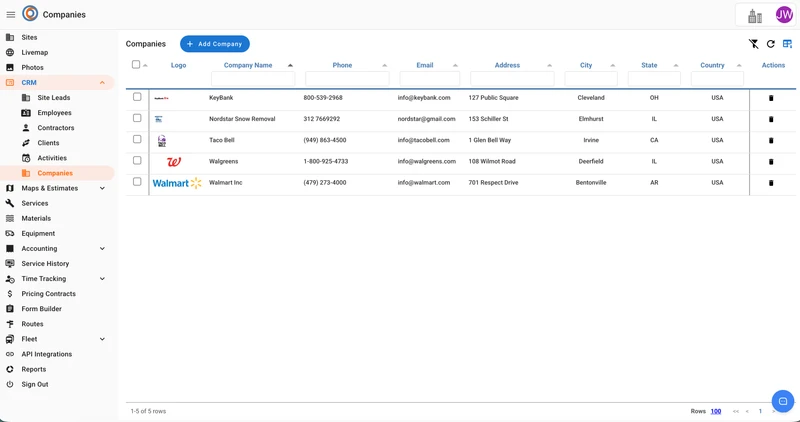Open Contractors under CRM
This screenshot has width=800, height=422.
(x=58, y=128)
